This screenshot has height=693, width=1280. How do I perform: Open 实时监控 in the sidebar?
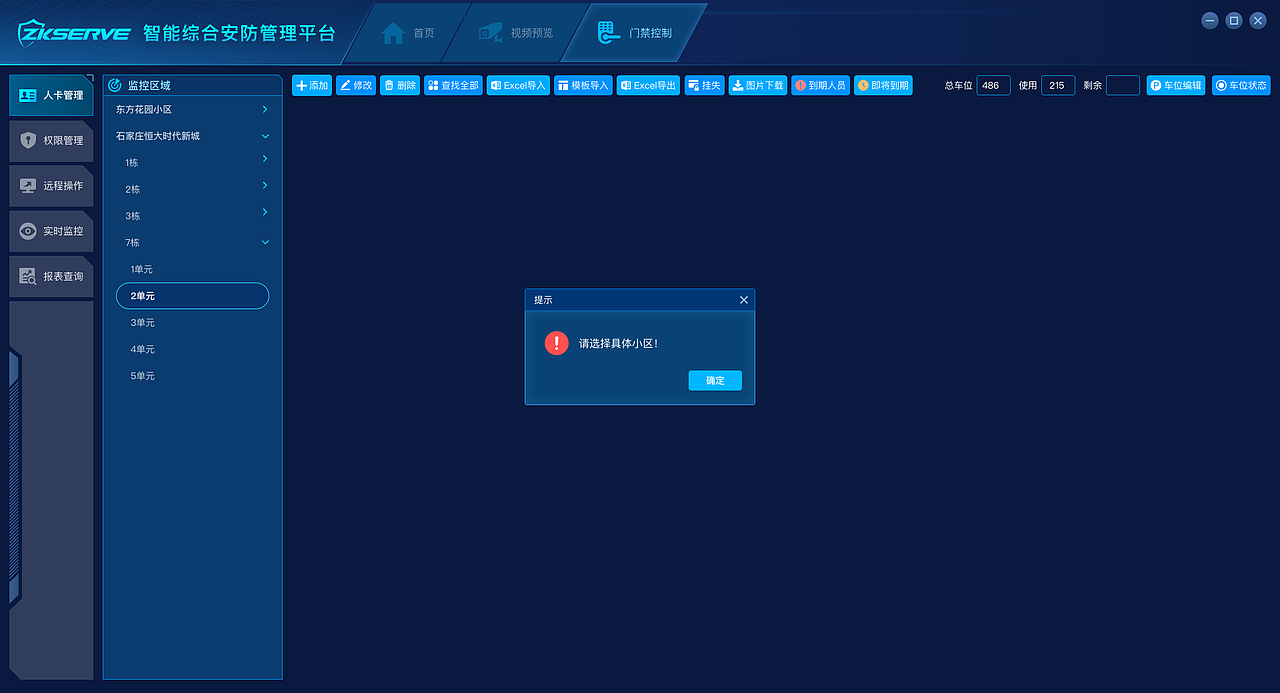click(x=51, y=231)
